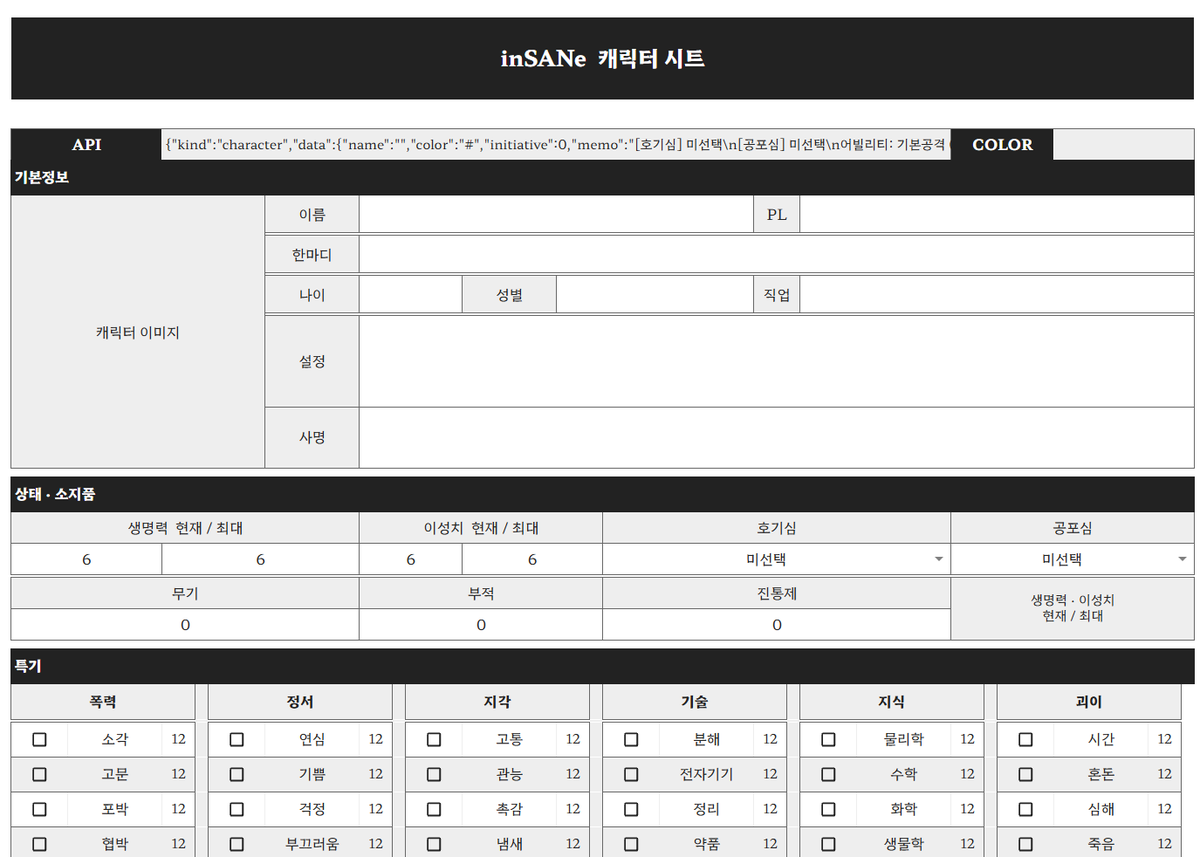
Task: Tick the 포박 checkbox
Action: [39, 809]
